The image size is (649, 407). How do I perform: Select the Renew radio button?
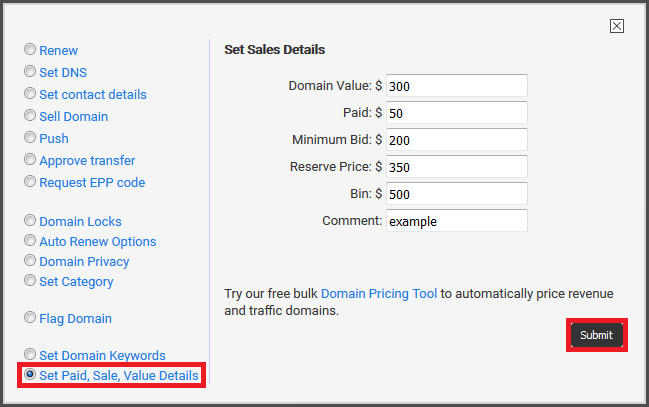pos(30,49)
